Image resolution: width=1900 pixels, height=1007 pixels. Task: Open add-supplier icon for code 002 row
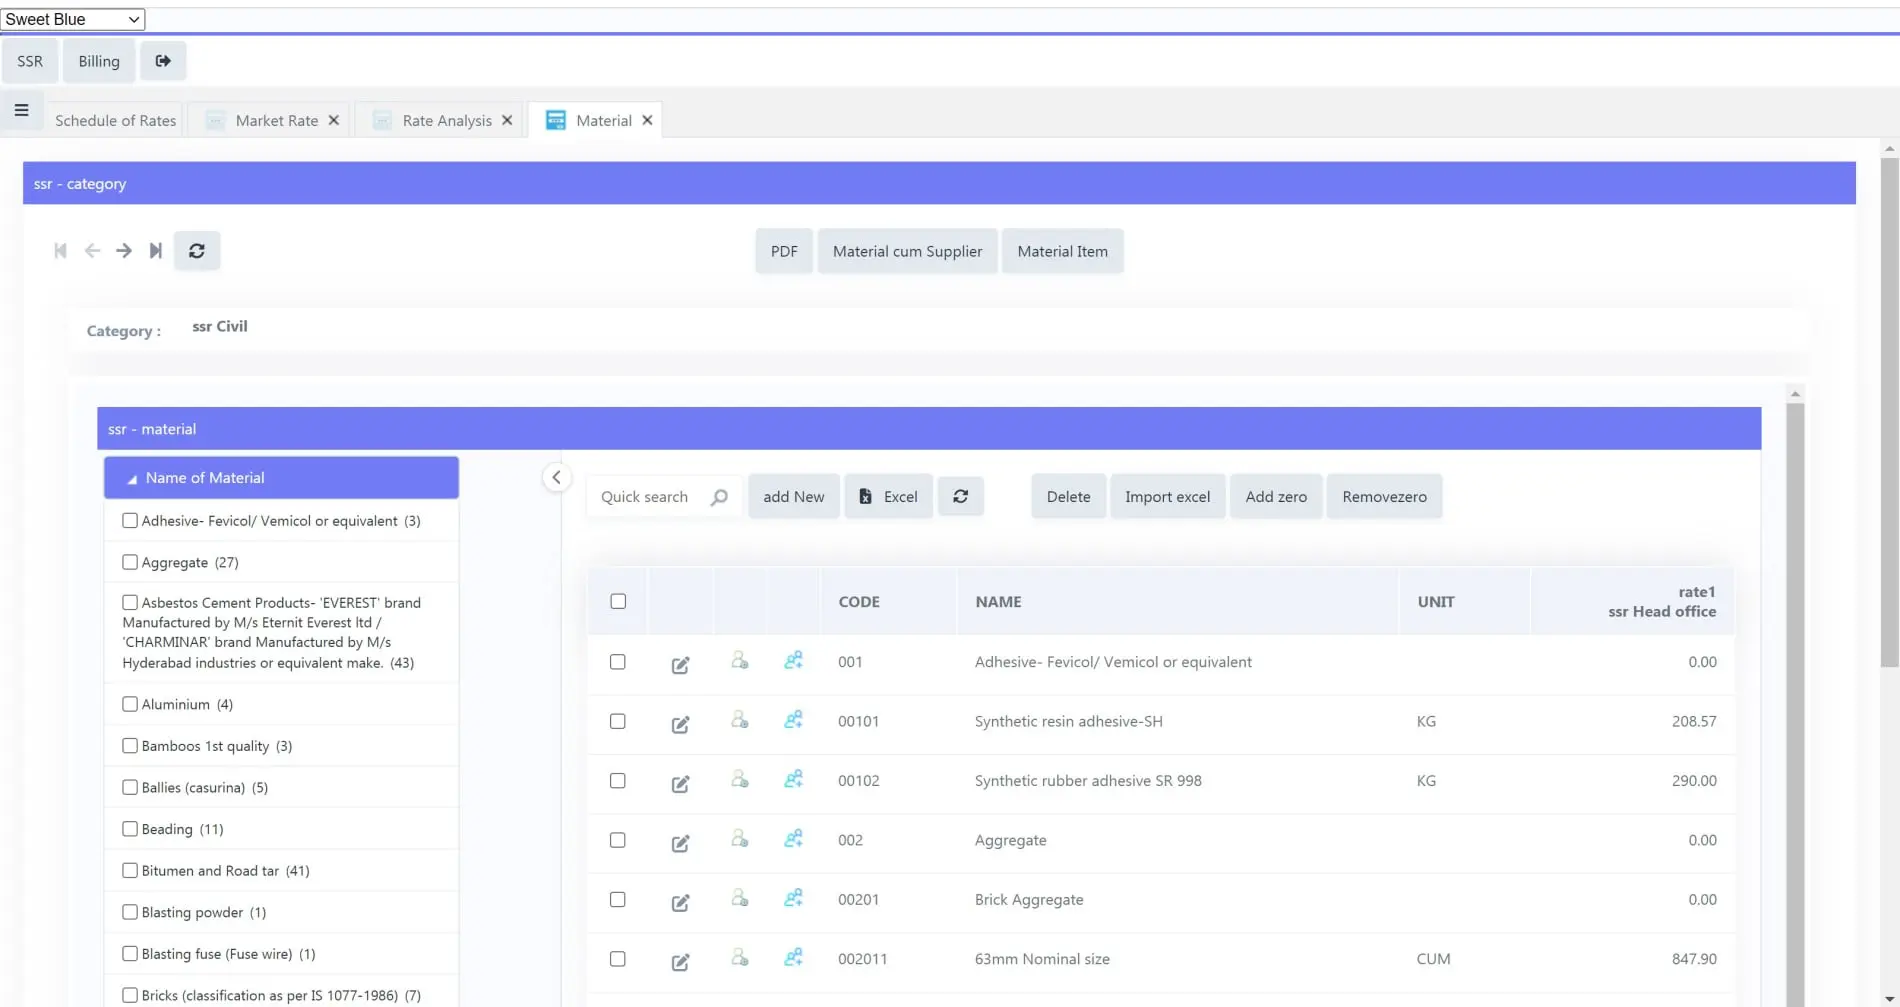pyautogui.click(x=793, y=839)
